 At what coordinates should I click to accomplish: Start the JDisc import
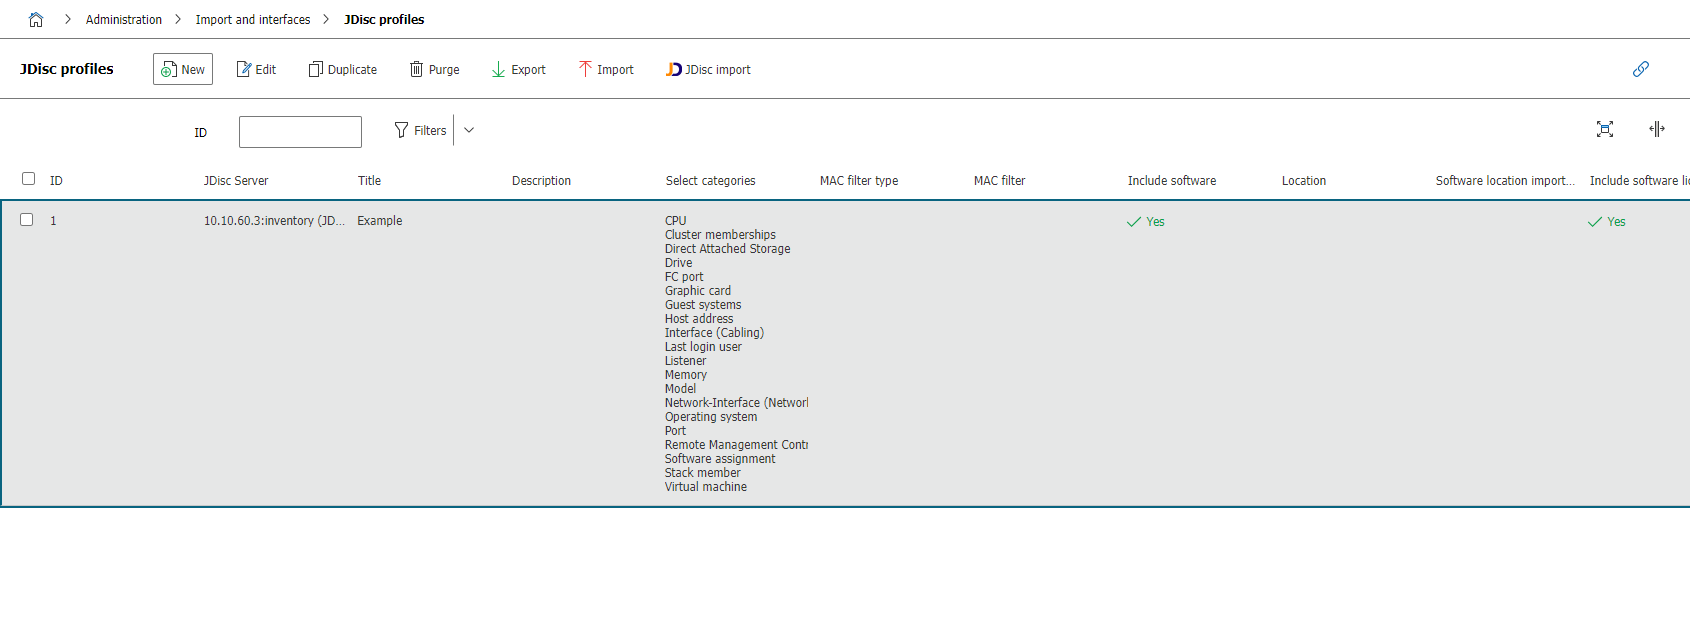pos(708,69)
